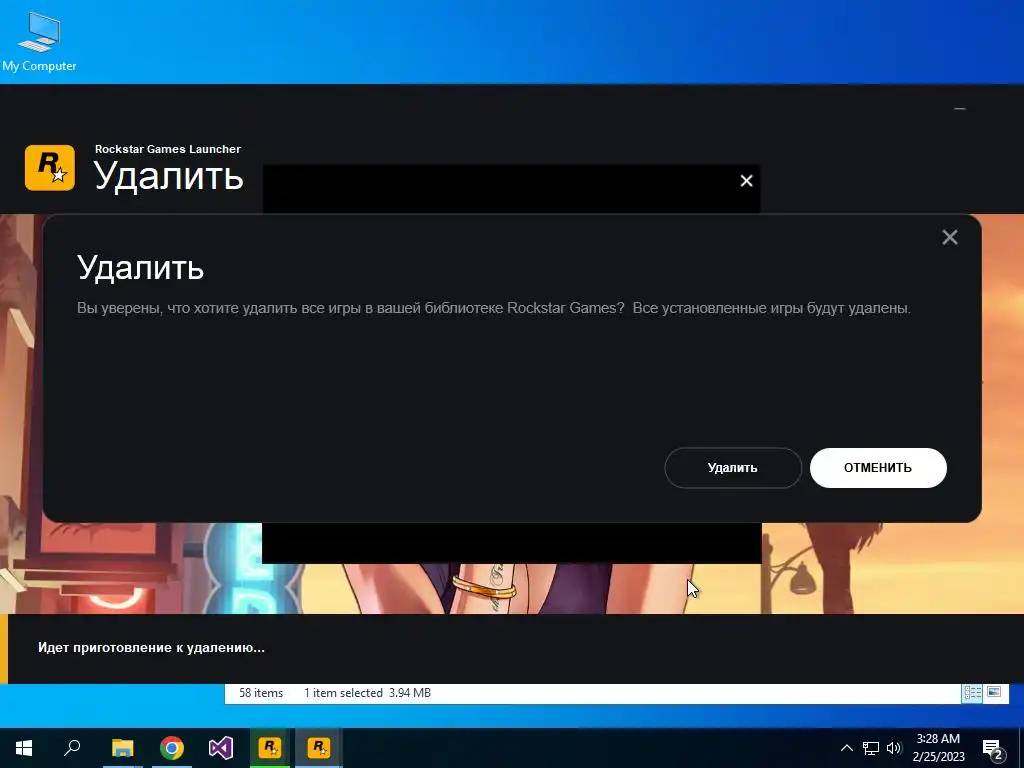
Task: Open the Windows Start menu
Action: 24,748
